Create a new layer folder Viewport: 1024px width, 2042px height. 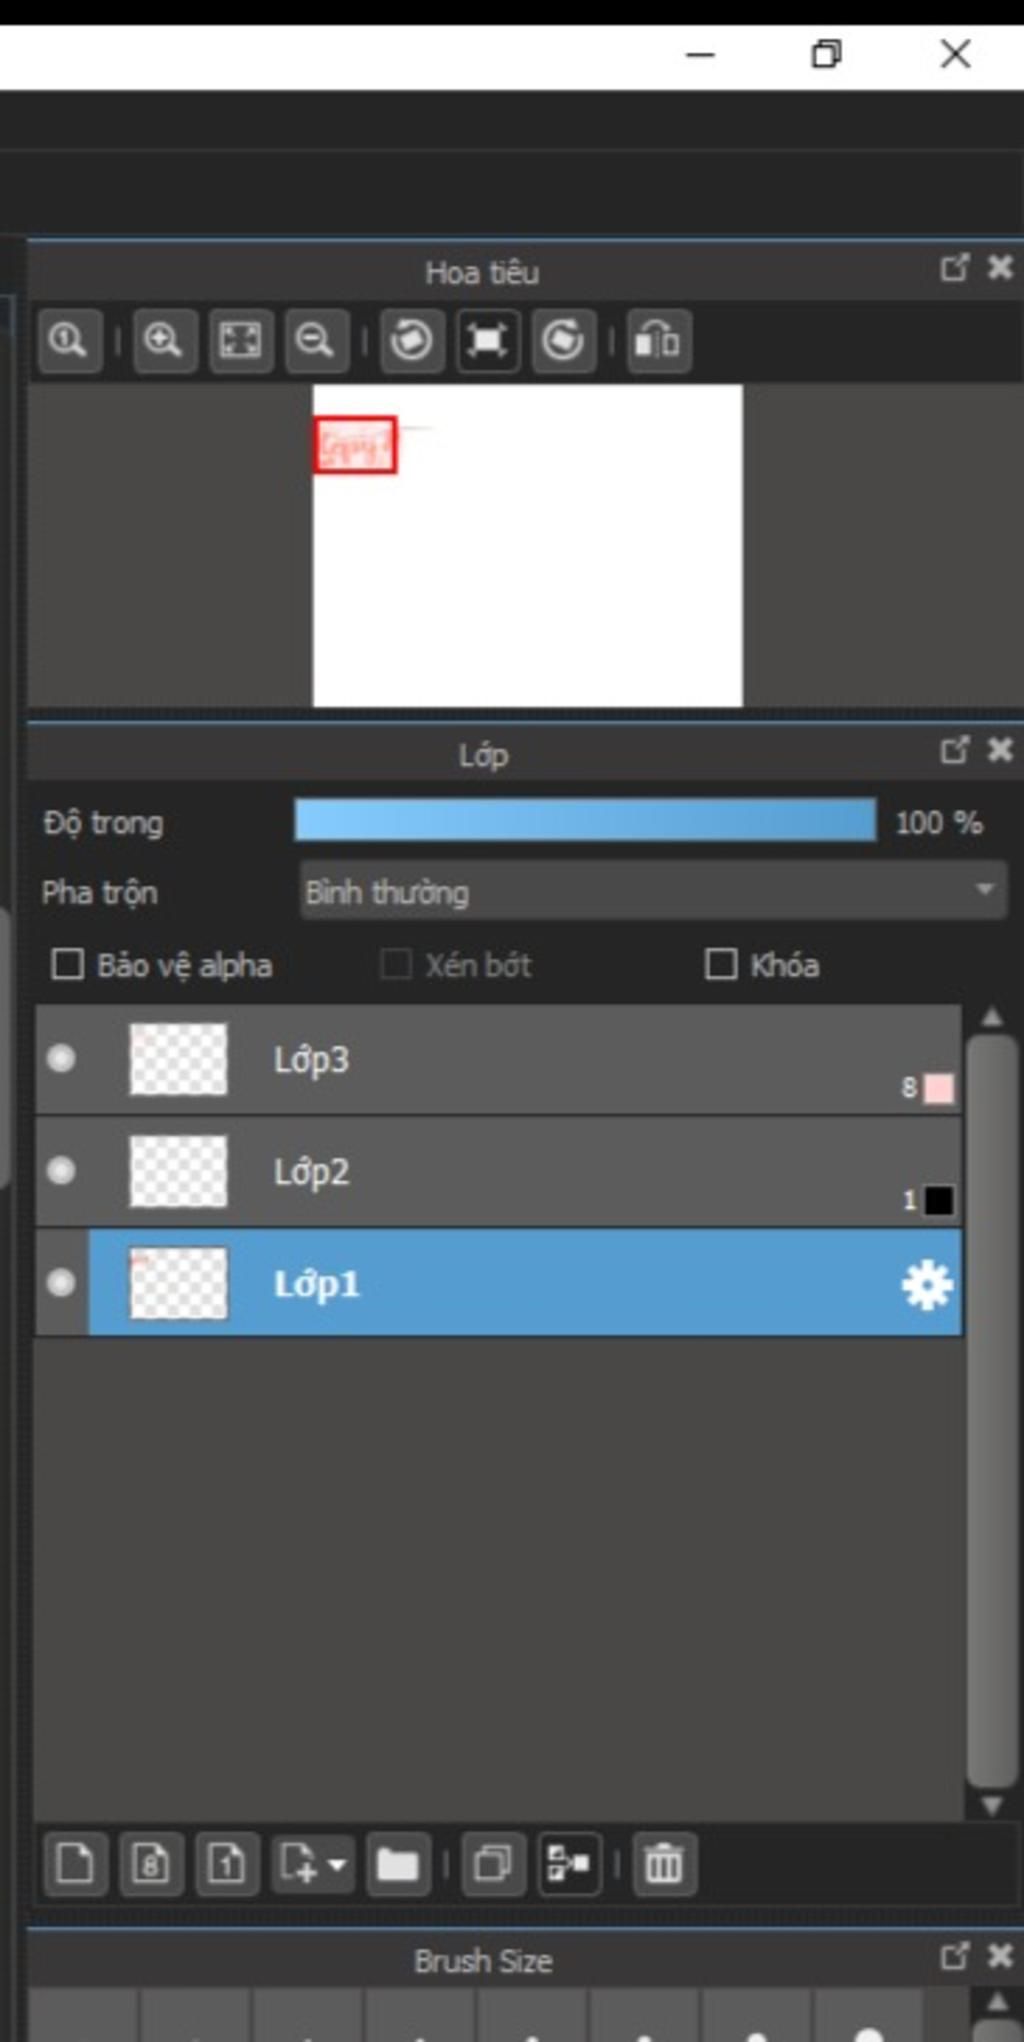click(398, 1864)
